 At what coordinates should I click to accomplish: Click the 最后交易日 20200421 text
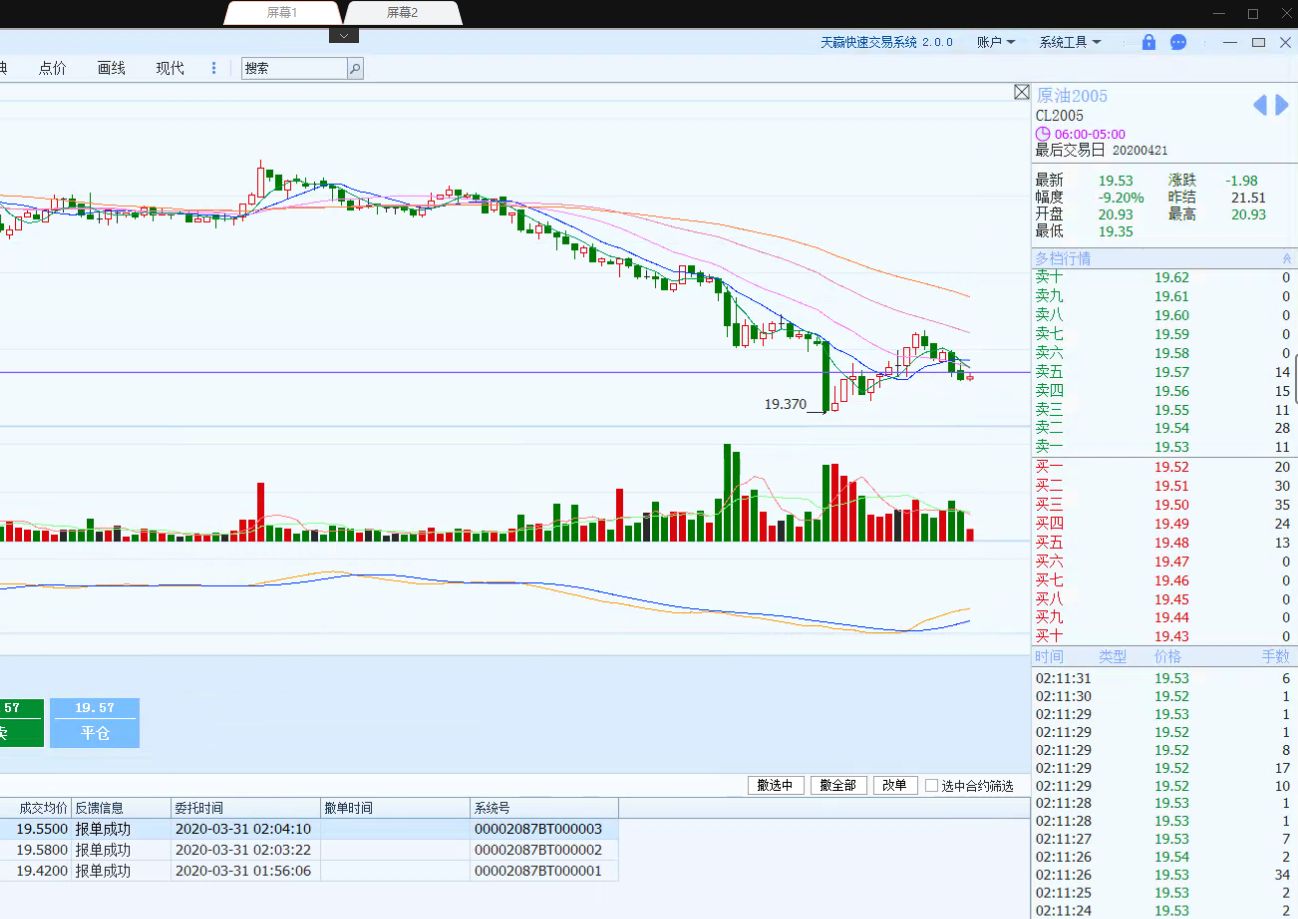tap(1101, 150)
